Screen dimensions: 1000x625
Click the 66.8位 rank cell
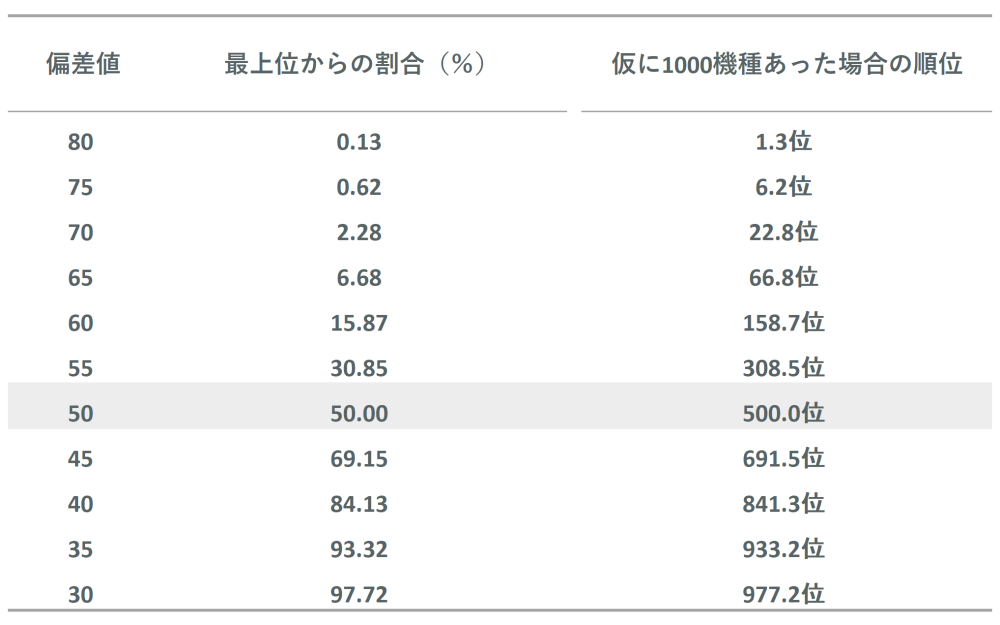(784, 278)
